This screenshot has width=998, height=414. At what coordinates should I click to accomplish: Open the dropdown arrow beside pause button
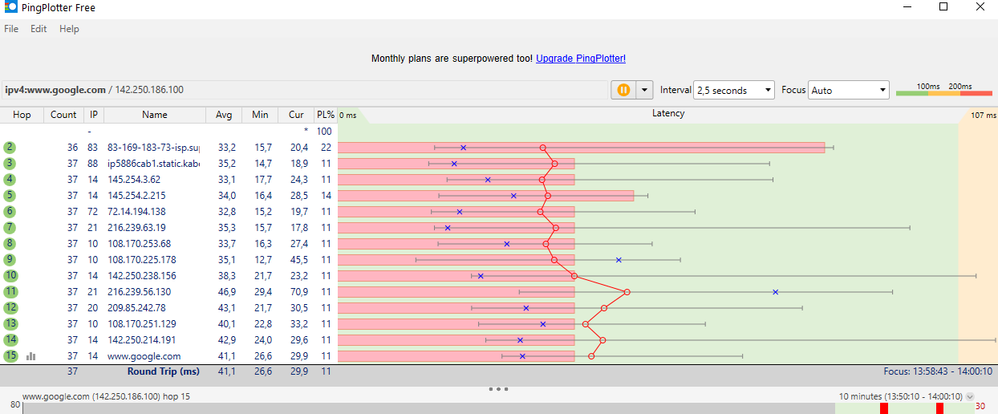(645, 90)
